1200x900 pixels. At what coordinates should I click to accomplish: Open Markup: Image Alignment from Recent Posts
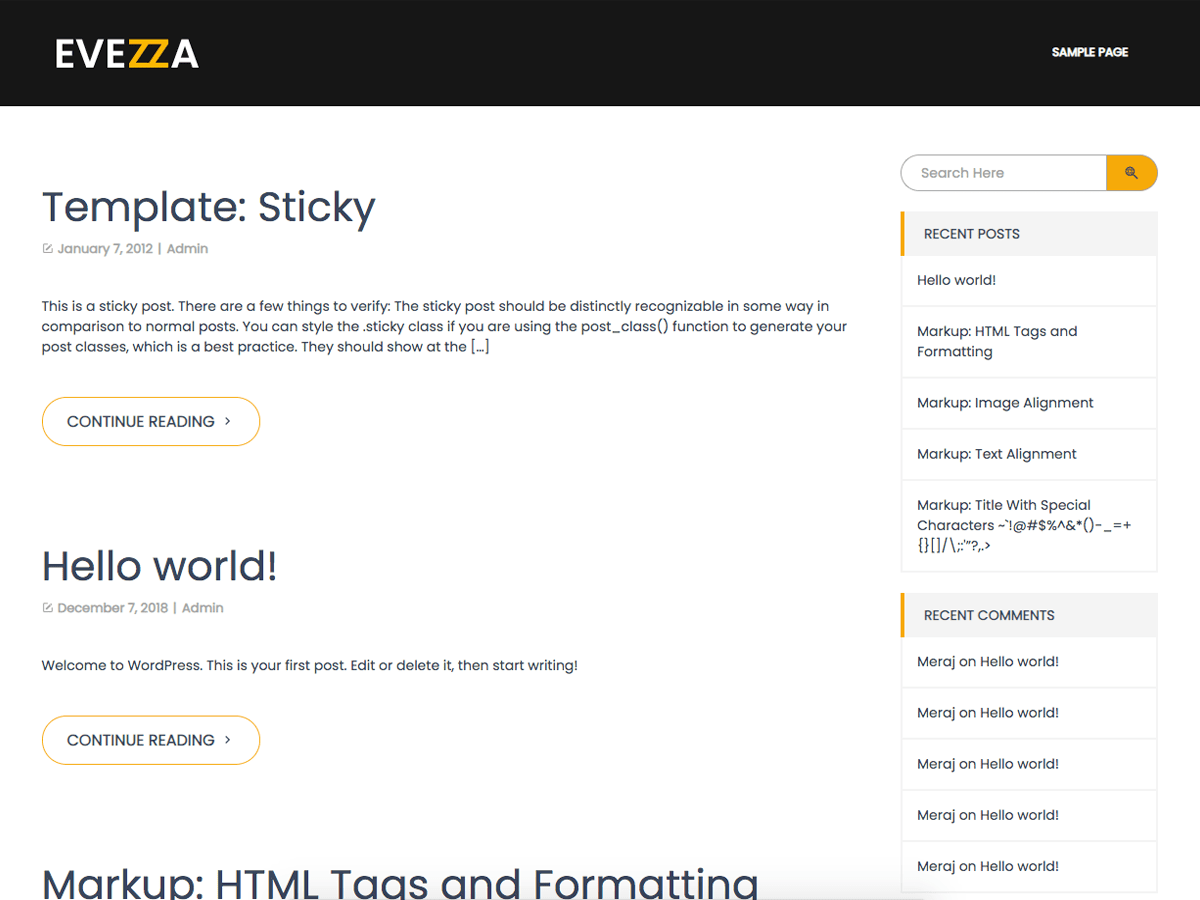1005,402
